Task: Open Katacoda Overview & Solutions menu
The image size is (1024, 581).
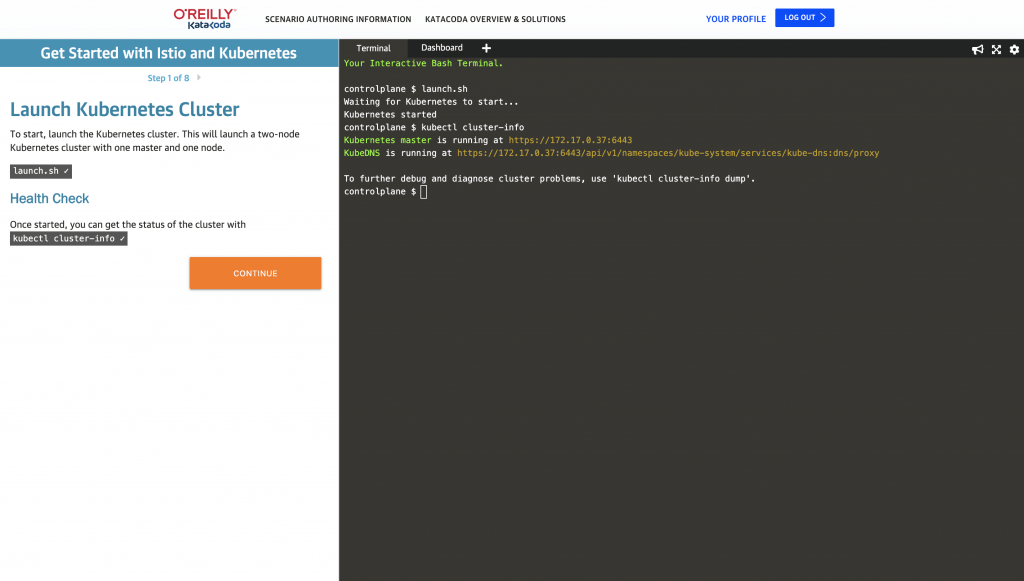Action: (495, 20)
